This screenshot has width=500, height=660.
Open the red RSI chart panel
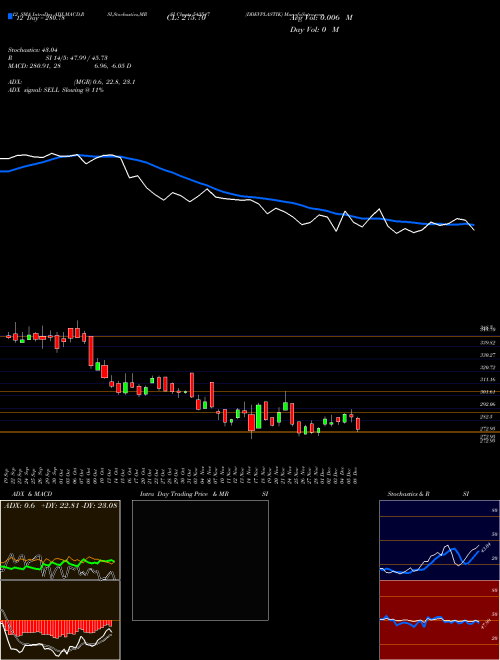click(x=439, y=620)
